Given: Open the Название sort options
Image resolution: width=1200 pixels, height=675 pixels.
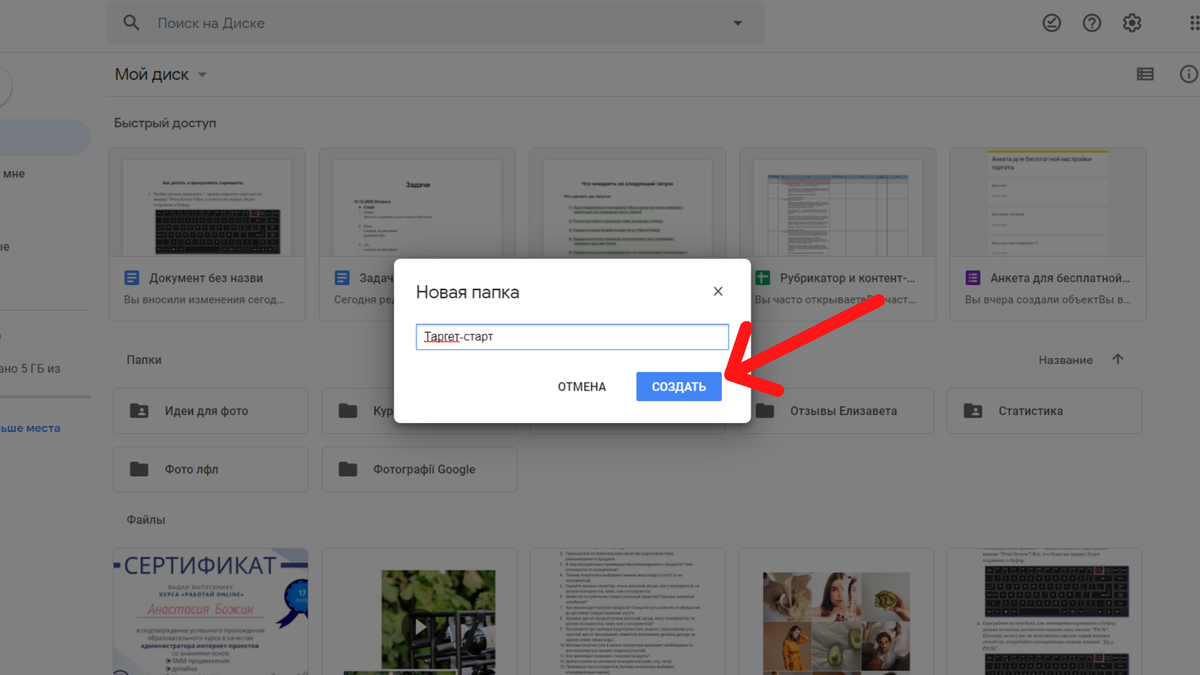Looking at the screenshot, I should click(1065, 360).
